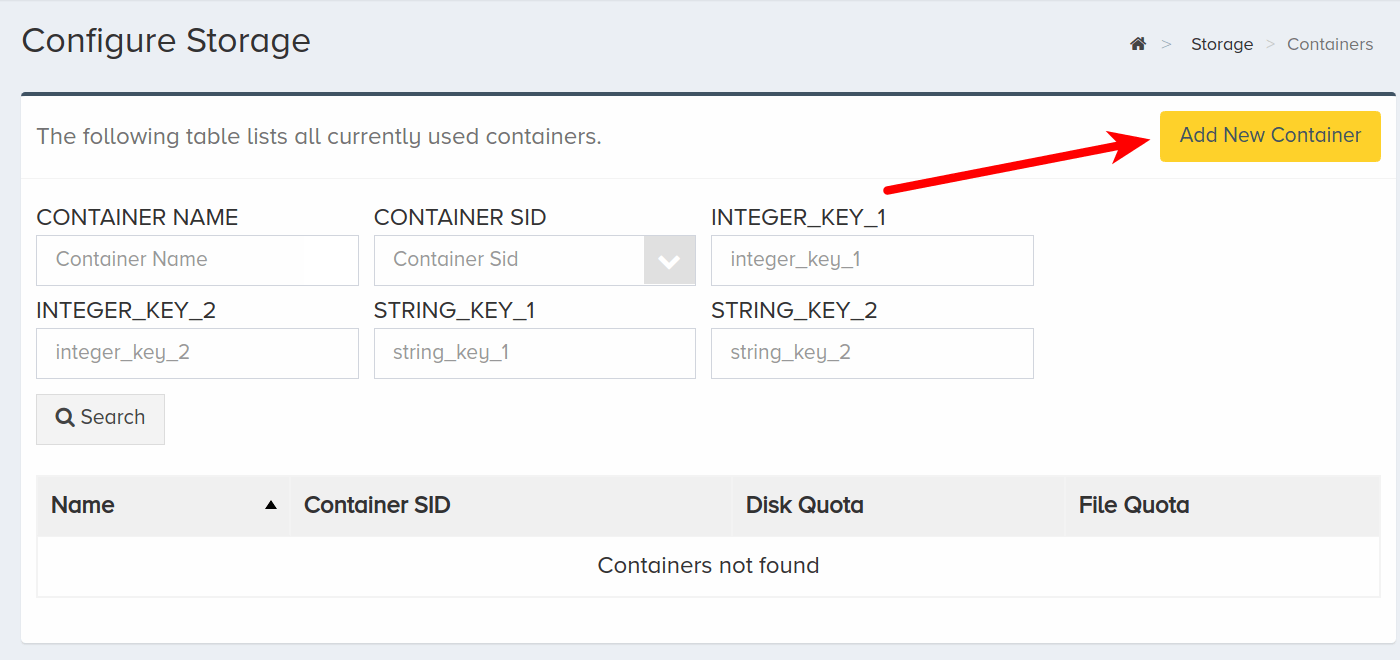Run the Search button with magnifier
Screen dimensions: 1400x660
coord(100,419)
